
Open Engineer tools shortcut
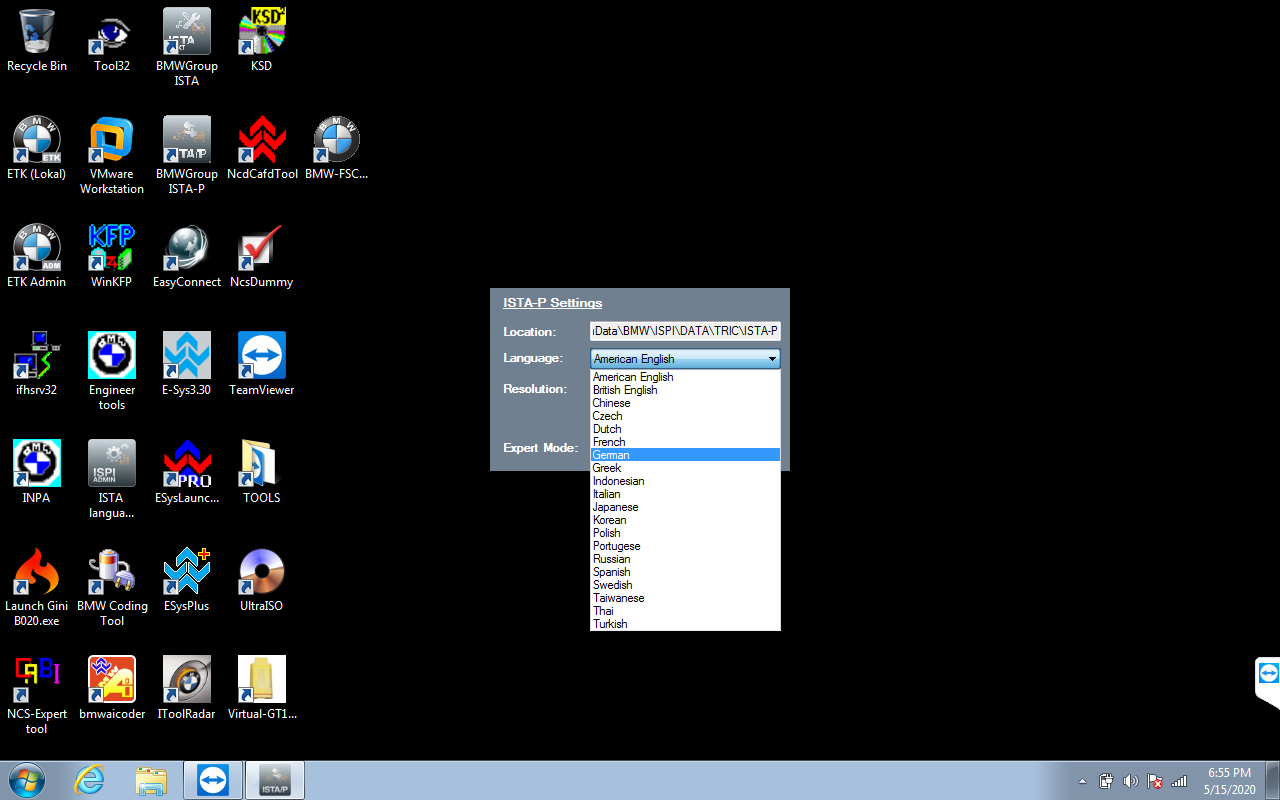coord(112,371)
